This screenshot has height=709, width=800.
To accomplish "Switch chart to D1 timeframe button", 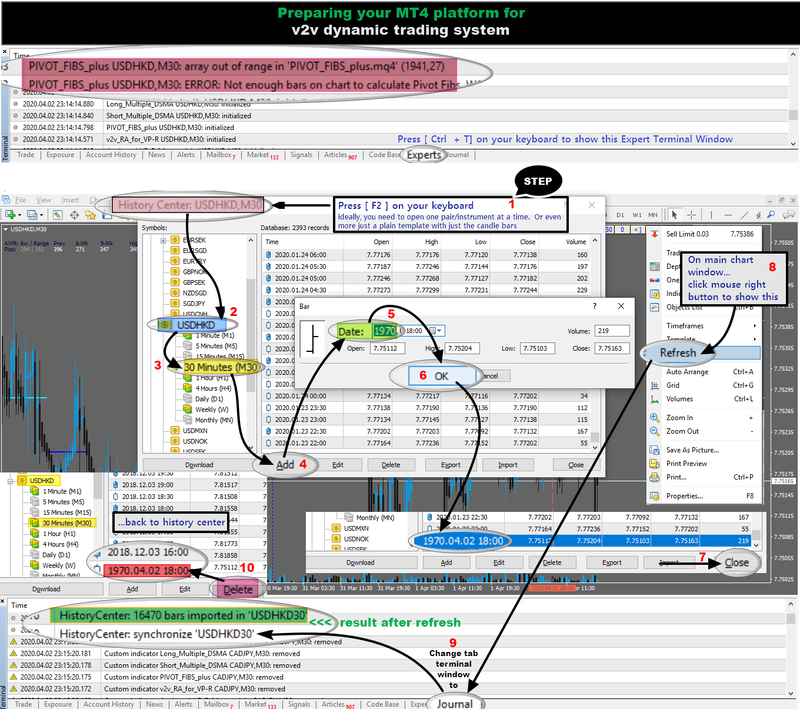I will 620,215.
